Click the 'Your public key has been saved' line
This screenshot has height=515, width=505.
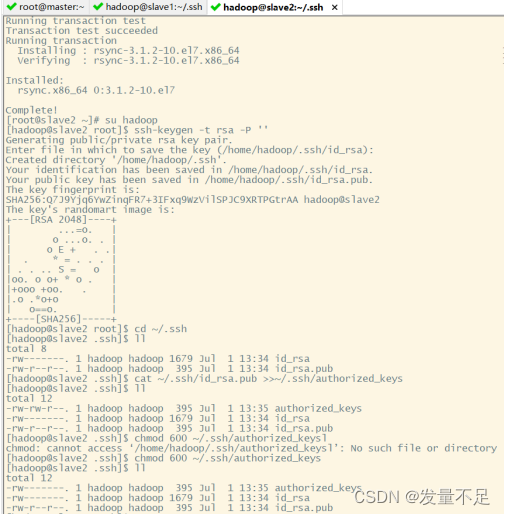(189, 180)
